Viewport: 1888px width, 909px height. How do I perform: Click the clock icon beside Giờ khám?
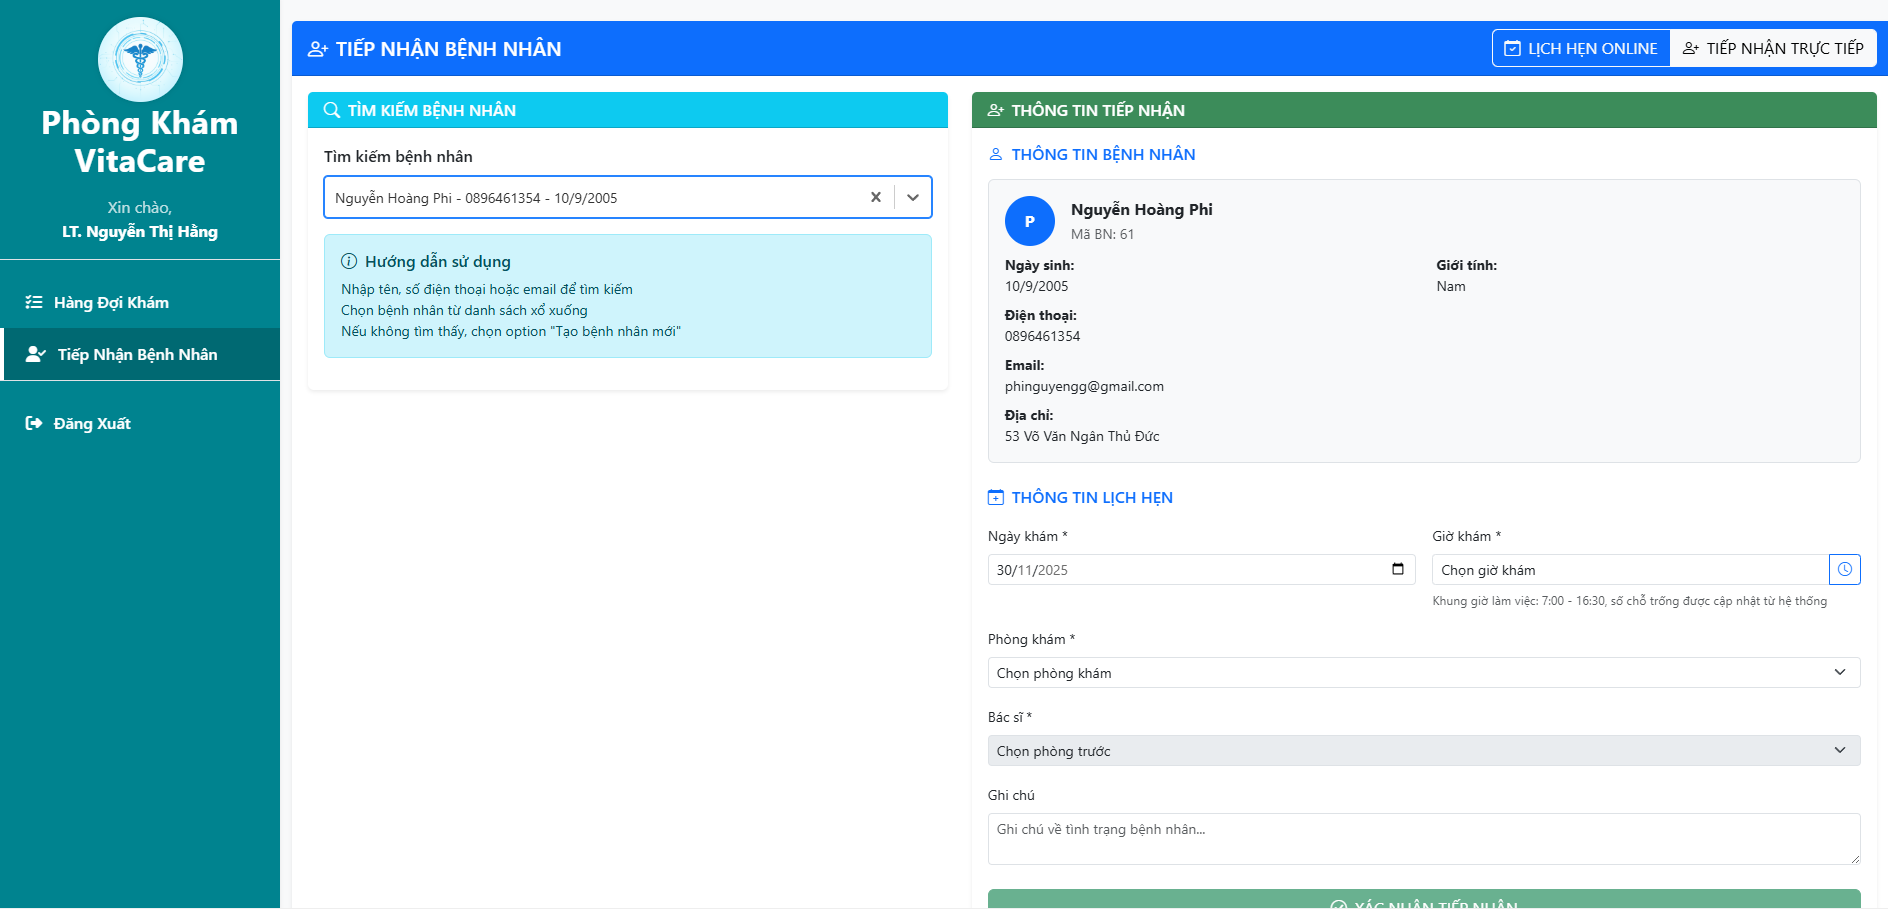coord(1844,569)
